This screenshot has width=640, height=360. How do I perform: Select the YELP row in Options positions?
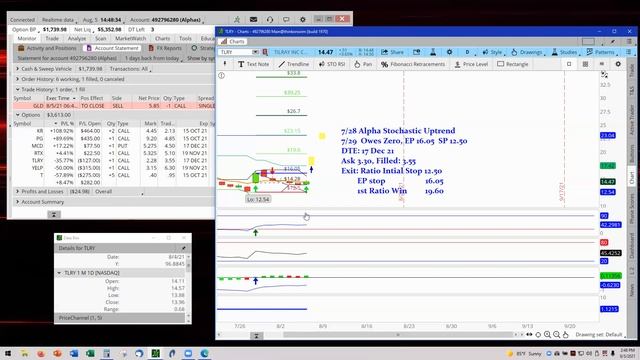[x=113, y=168]
